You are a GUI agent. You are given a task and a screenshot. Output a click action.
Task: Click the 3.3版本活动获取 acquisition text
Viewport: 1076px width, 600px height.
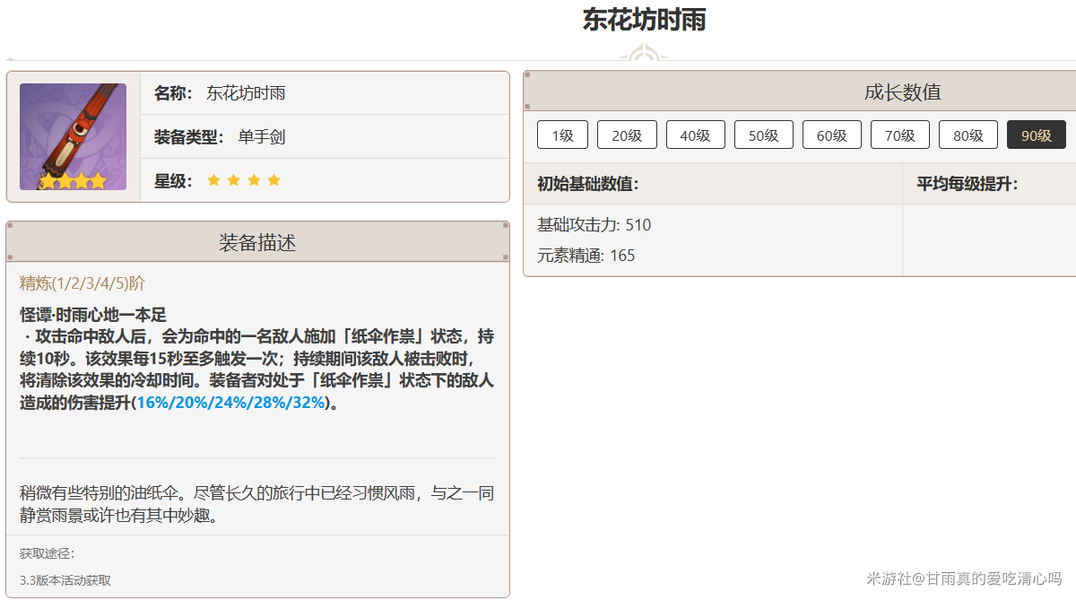pyautogui.click(x=65, y=580)
